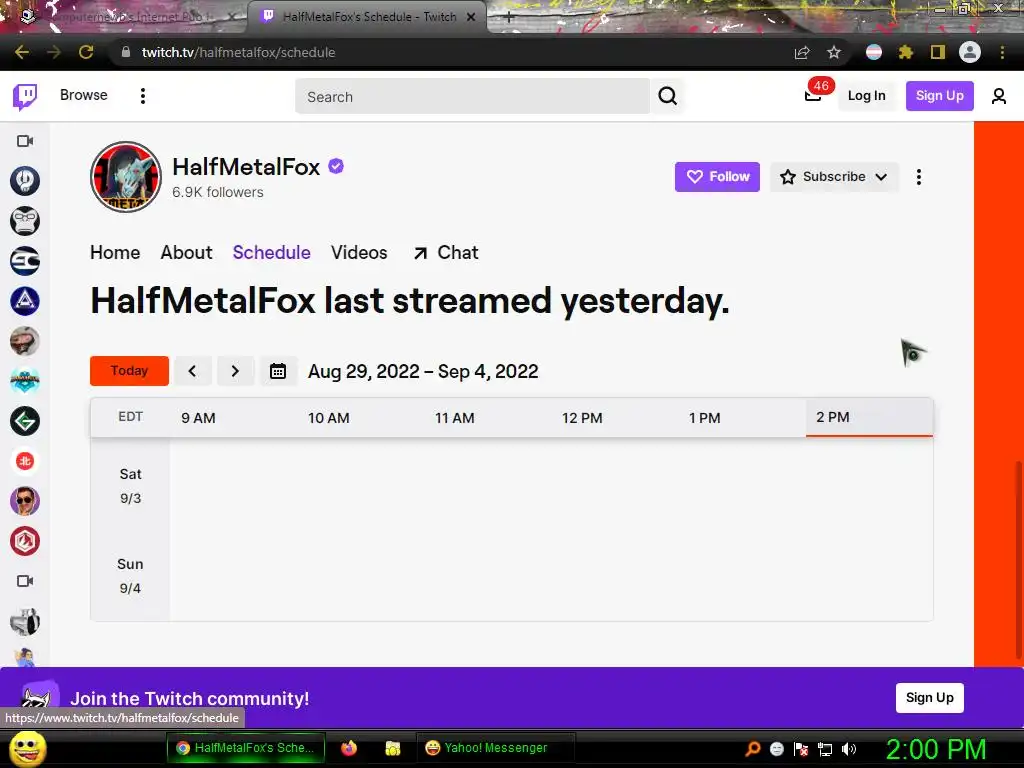The width and height of the screenshot is (1024, 768).
Task: Click the address bar URL
Action: 238,52
